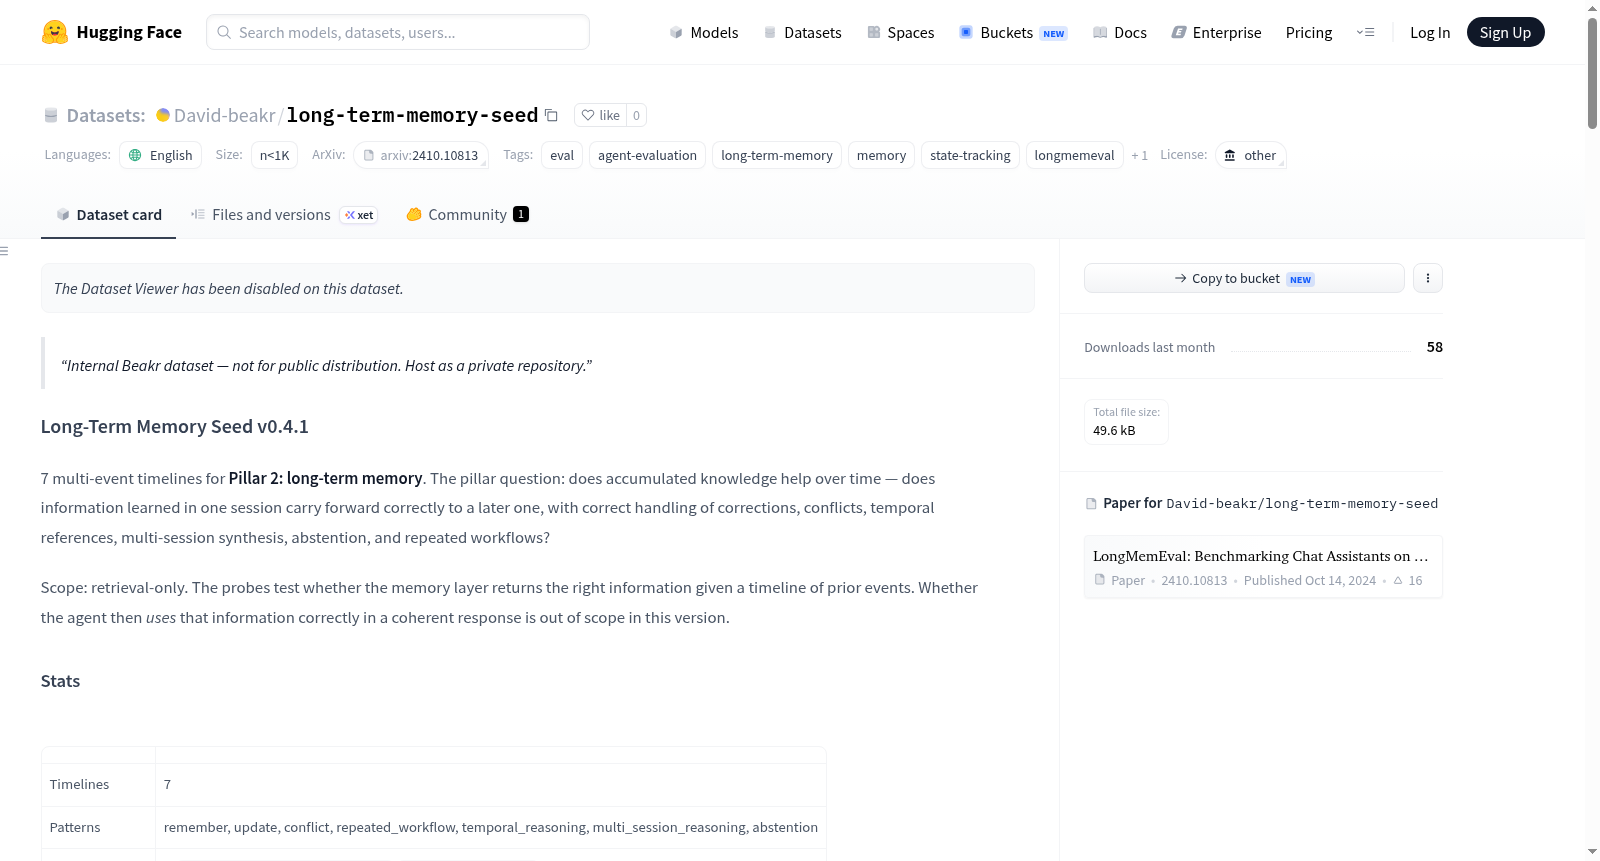1600x861 pixels.
Task: Switch to the Dataset card tab
Action: click(108, 215)
